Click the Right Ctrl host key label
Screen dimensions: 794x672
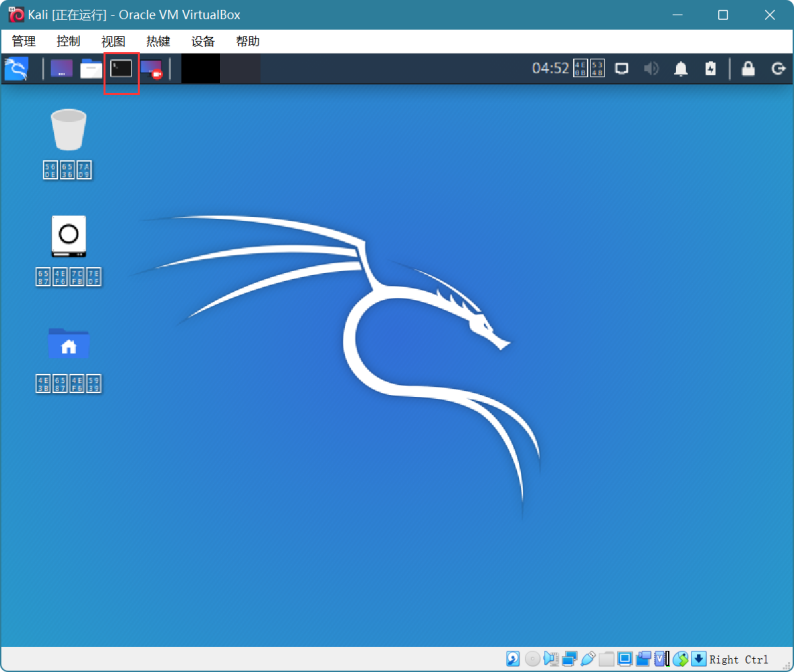[x=738, y=659]
